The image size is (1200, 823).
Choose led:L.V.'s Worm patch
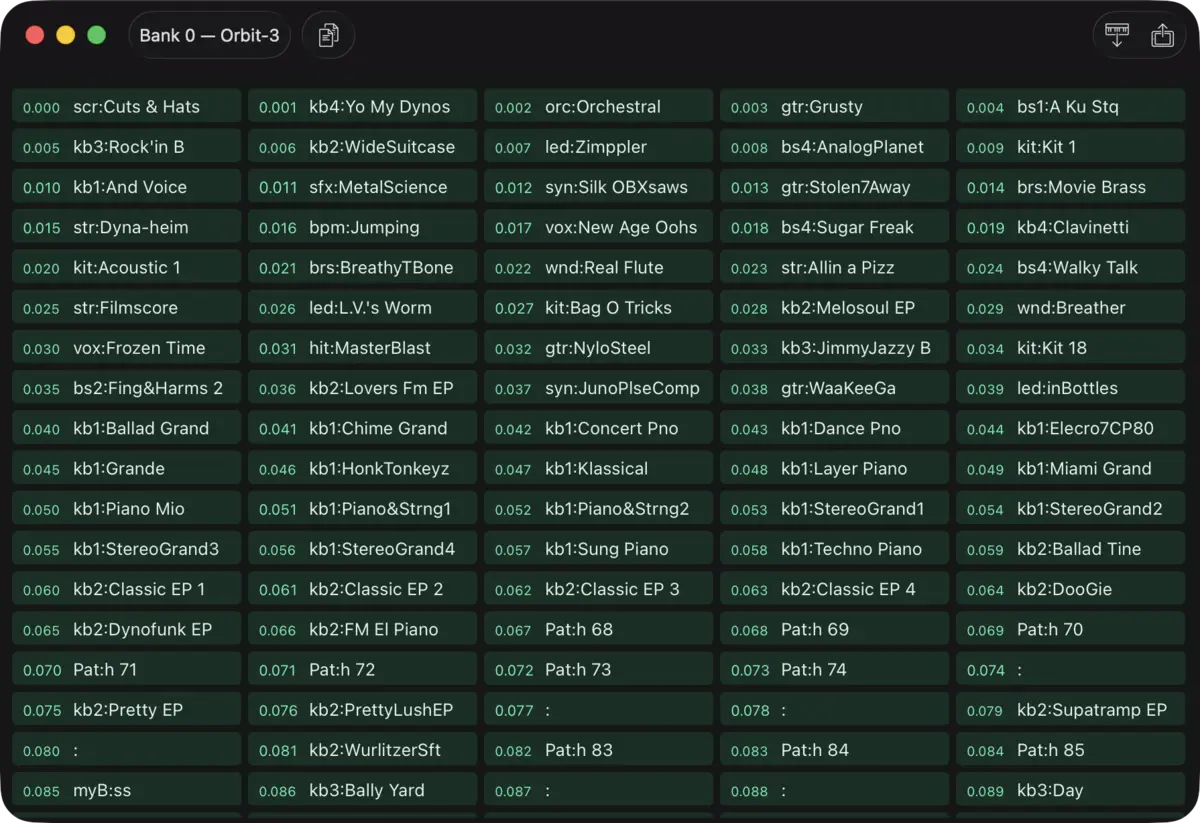coord(363,308)
